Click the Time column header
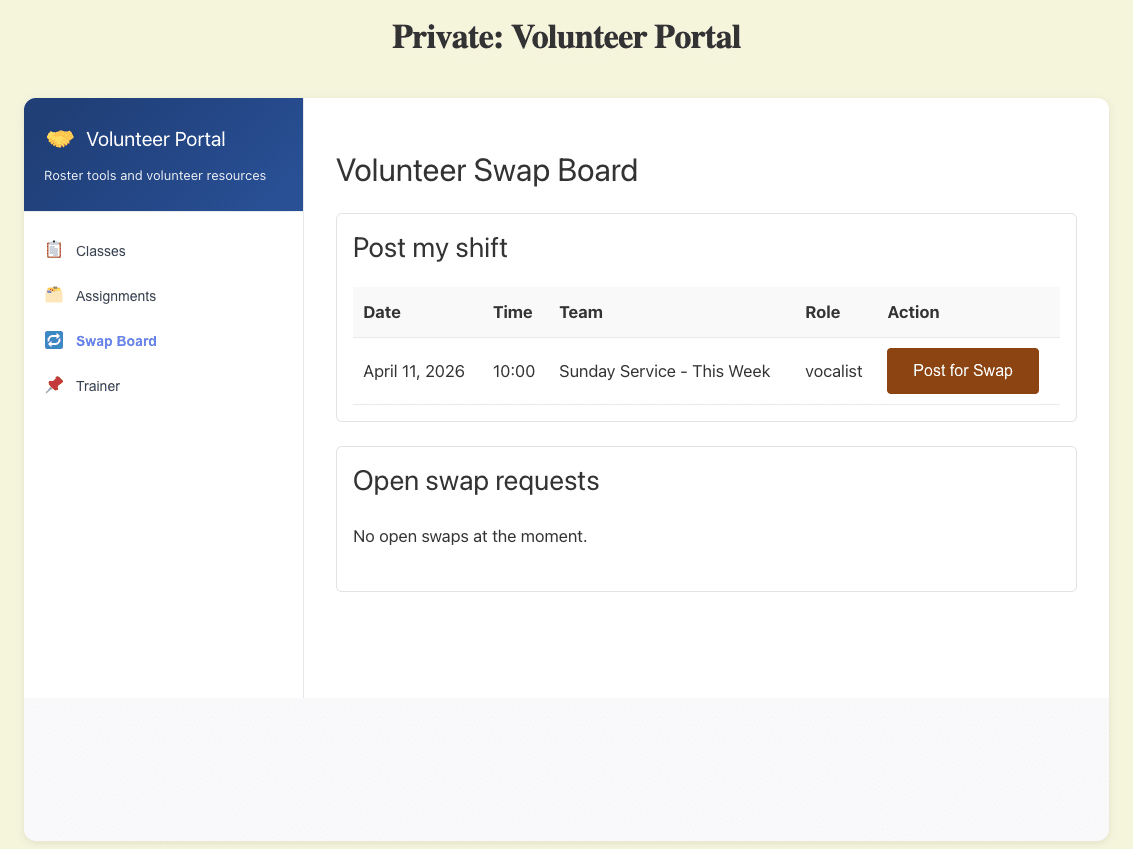1133x849 pixels. click(x=512, y=312)
